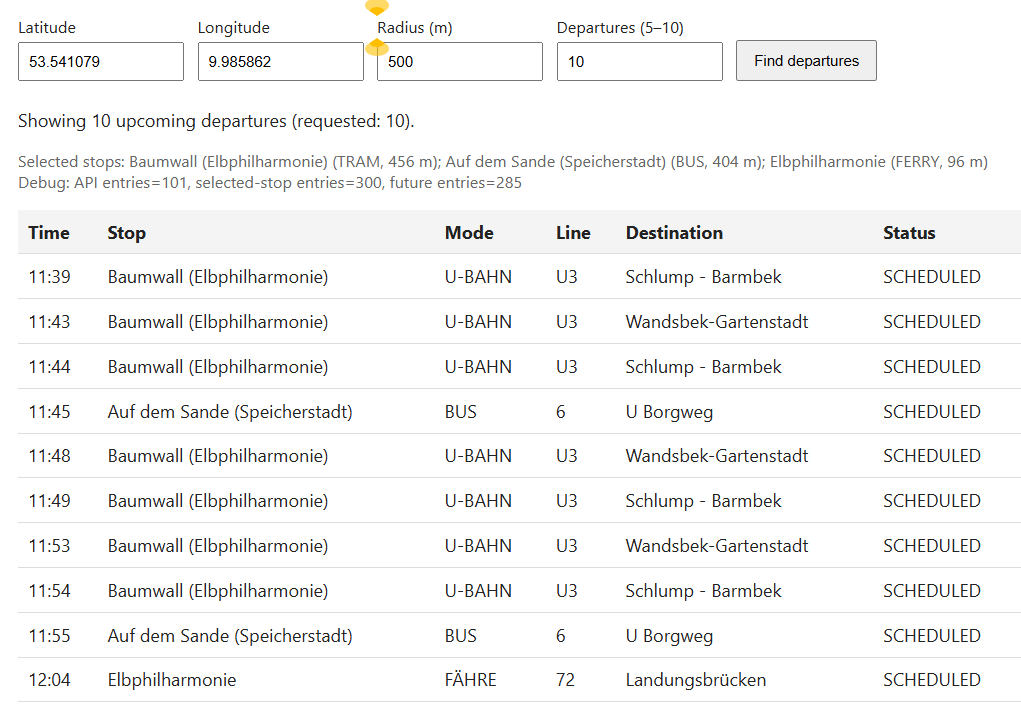
Task: Click Auf dem Sande stop in 11:55 row
Action: pos(230,636)
